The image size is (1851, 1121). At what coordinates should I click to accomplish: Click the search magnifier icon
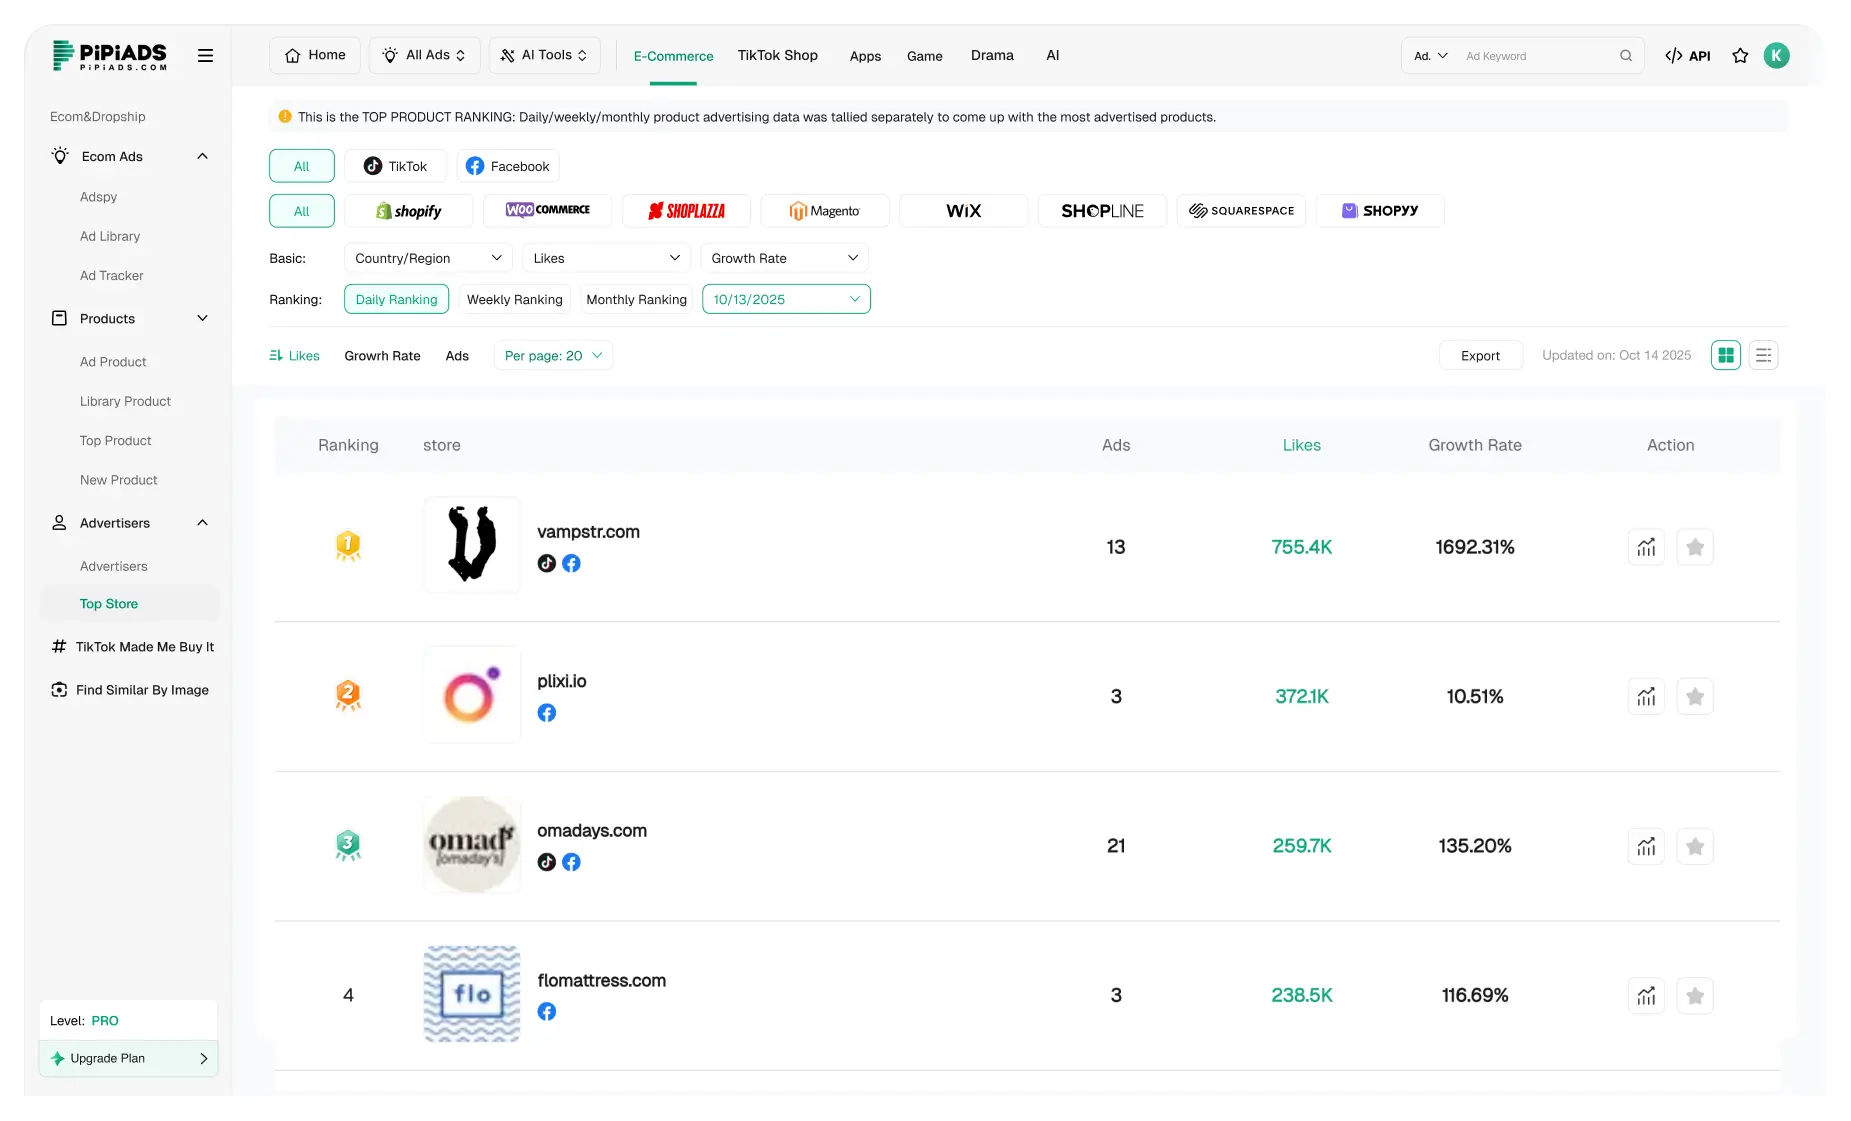1626,56
